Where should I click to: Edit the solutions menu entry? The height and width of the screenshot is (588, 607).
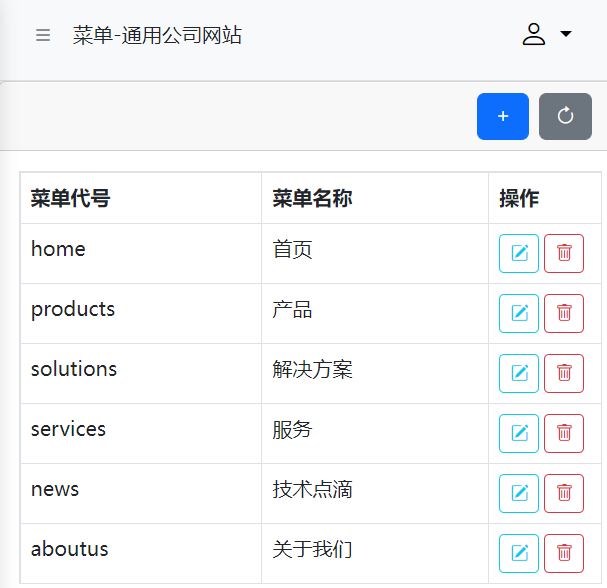coord(519,374)
